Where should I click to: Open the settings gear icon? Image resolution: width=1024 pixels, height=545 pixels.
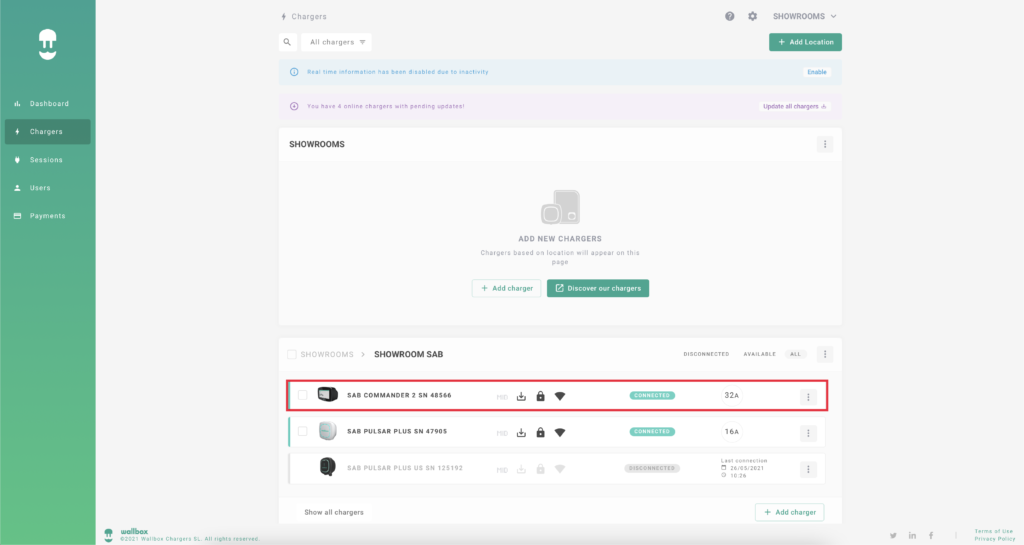click(x=752, y=16)
